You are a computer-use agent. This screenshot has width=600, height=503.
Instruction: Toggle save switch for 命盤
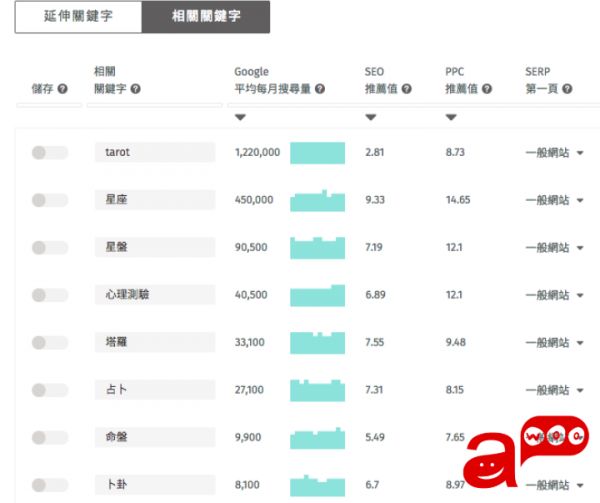[50, 438]
